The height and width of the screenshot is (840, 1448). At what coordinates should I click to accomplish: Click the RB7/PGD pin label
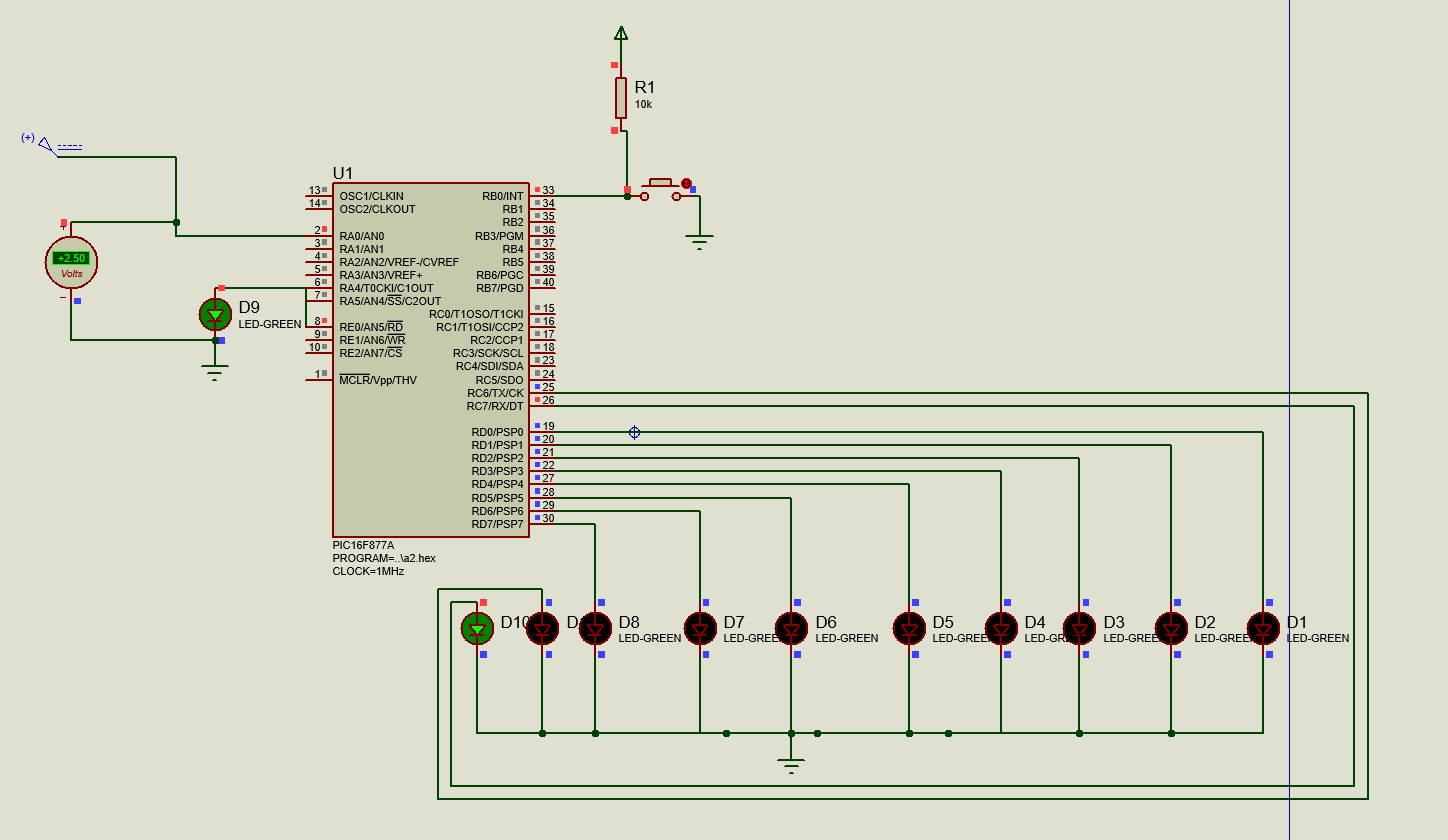click(500, 288)
